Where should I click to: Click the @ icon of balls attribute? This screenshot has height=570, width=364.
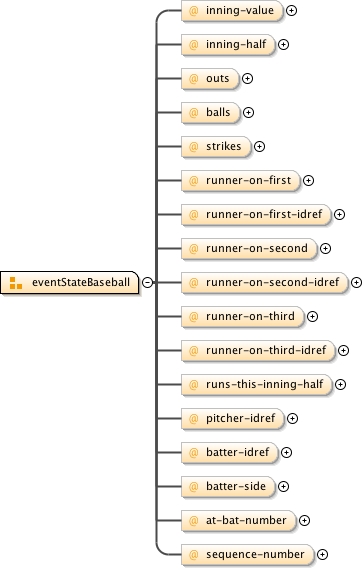click(193, 112)
